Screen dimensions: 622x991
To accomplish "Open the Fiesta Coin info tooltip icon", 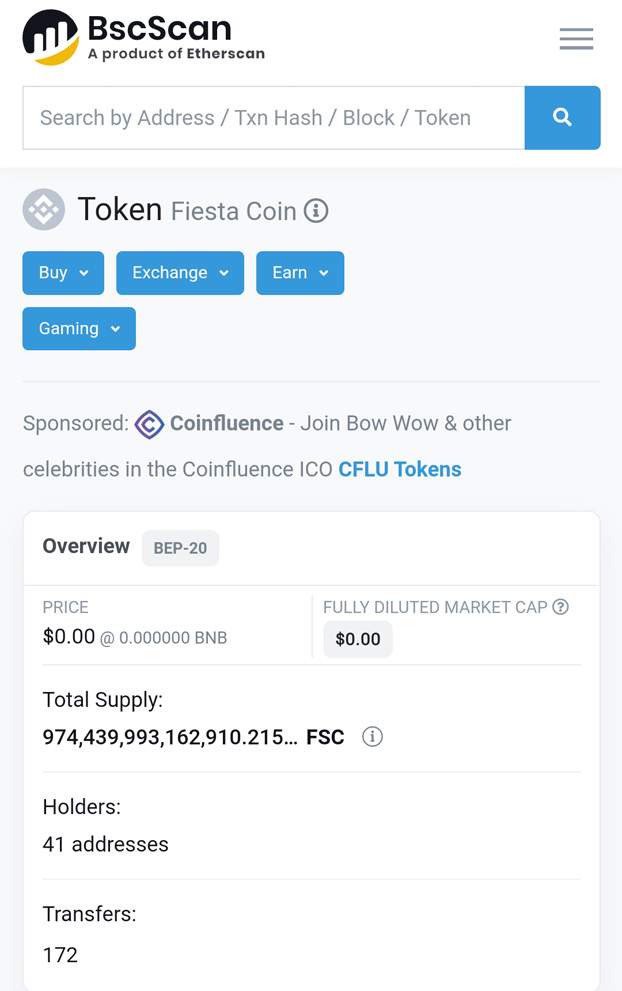I will [x=316, y=211].
